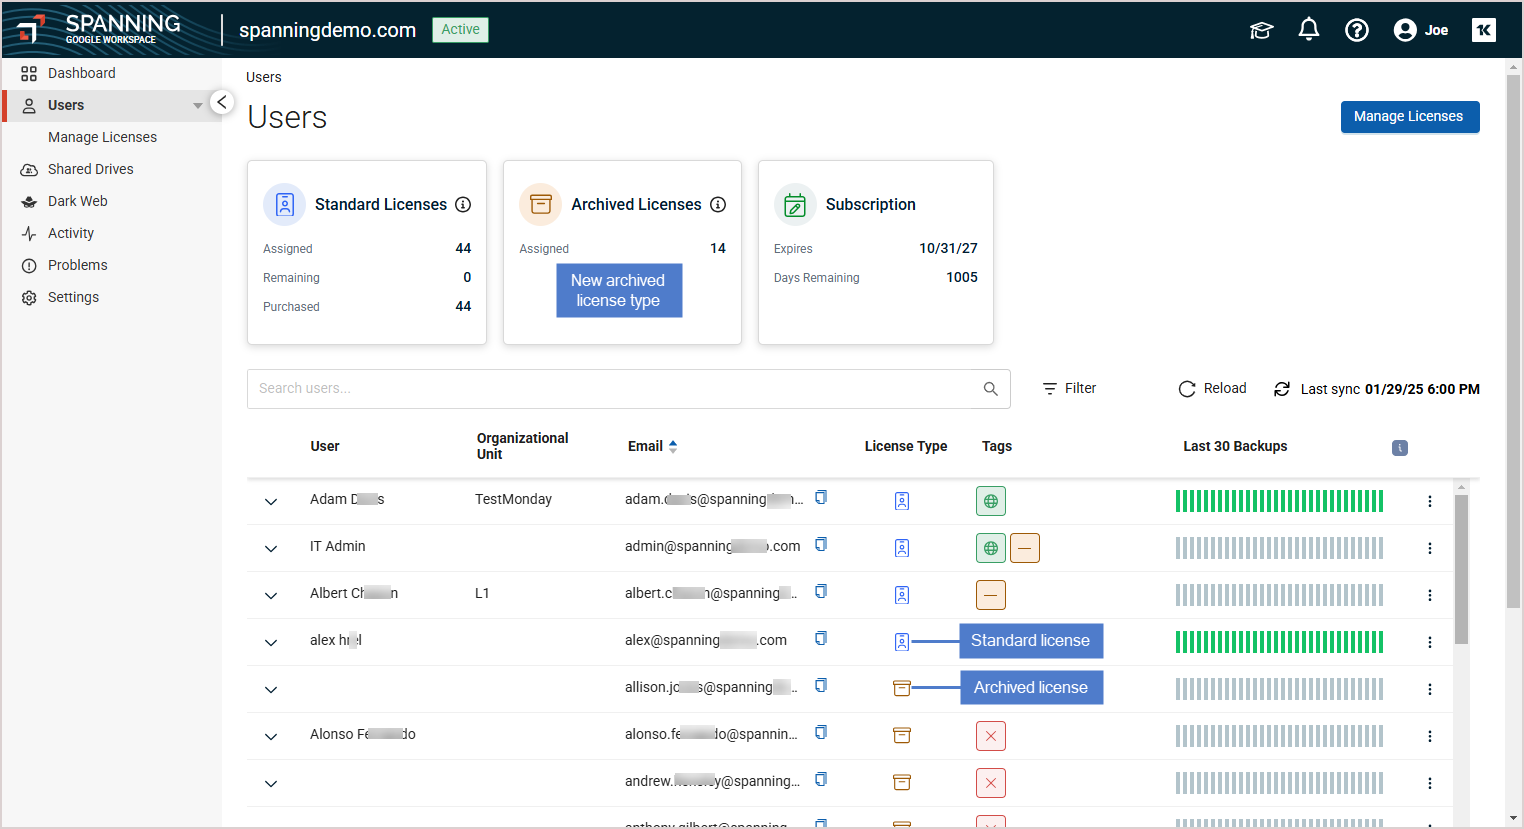Click the Kaseya K logo icon
Image resolution: width=1524 pixels, height=829 pixels.
click(1484, 30)
